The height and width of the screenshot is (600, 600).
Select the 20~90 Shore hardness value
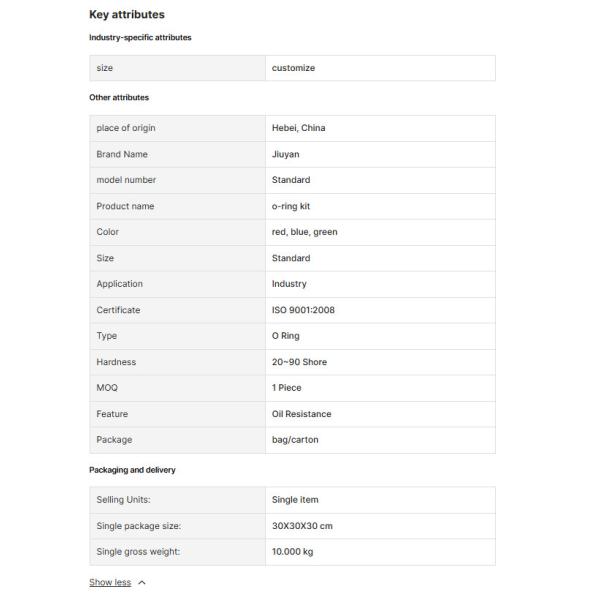point(299,362)
